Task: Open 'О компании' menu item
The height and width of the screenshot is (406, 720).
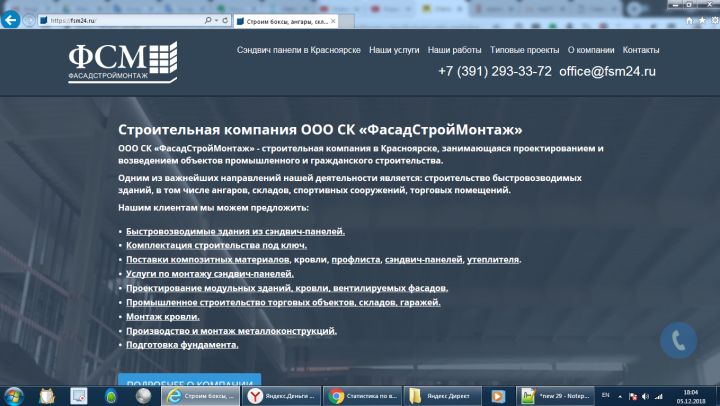Action: (591, 50)
